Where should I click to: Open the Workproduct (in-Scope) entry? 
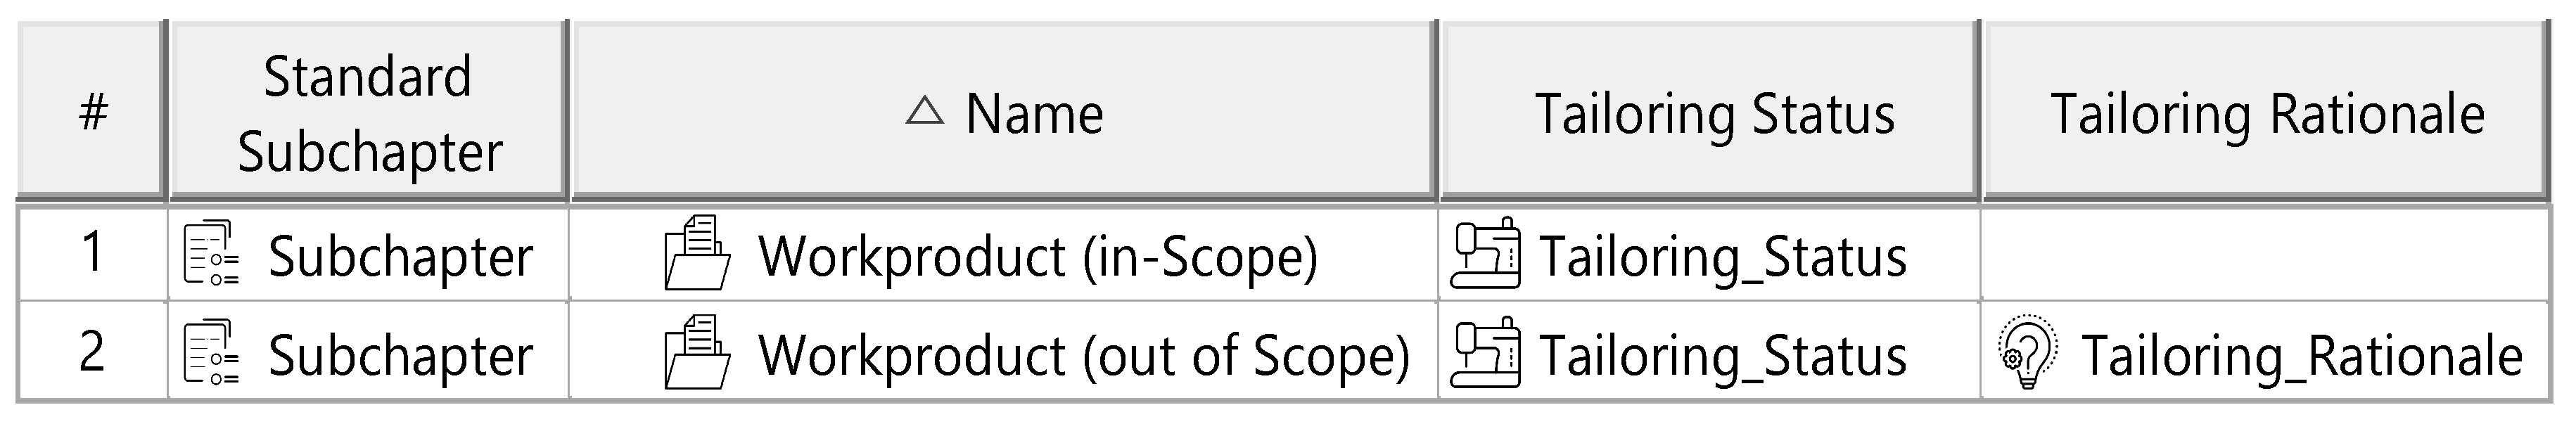1038,256
